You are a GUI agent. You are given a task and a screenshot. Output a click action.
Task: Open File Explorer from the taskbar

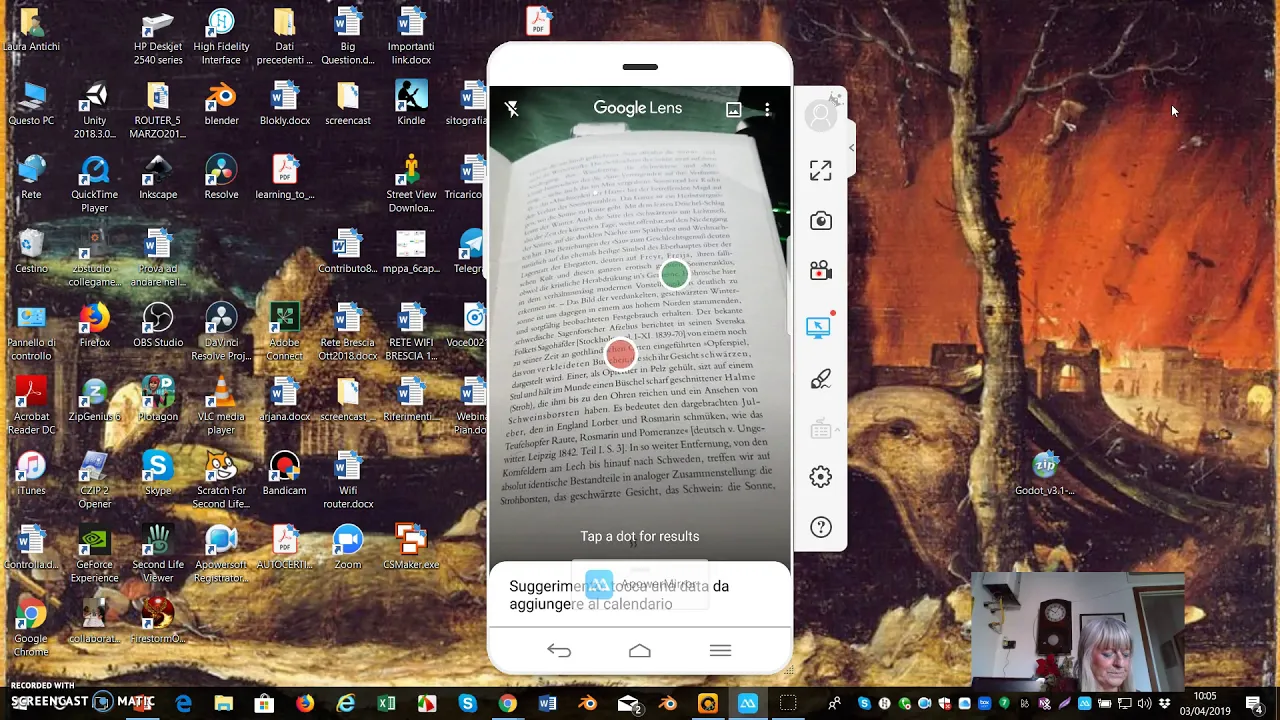click(224, 704)
